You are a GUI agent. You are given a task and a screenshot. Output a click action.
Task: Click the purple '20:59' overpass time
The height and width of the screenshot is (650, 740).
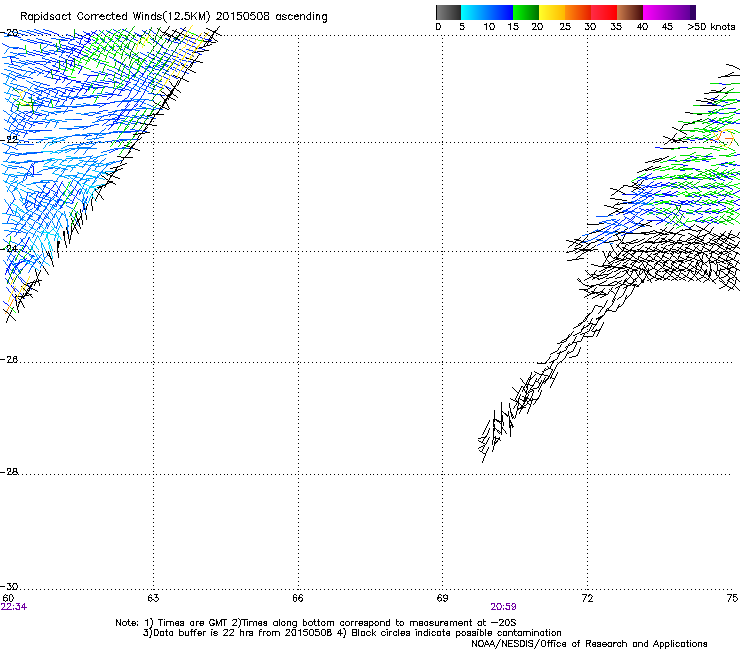[x=503, y=607]
